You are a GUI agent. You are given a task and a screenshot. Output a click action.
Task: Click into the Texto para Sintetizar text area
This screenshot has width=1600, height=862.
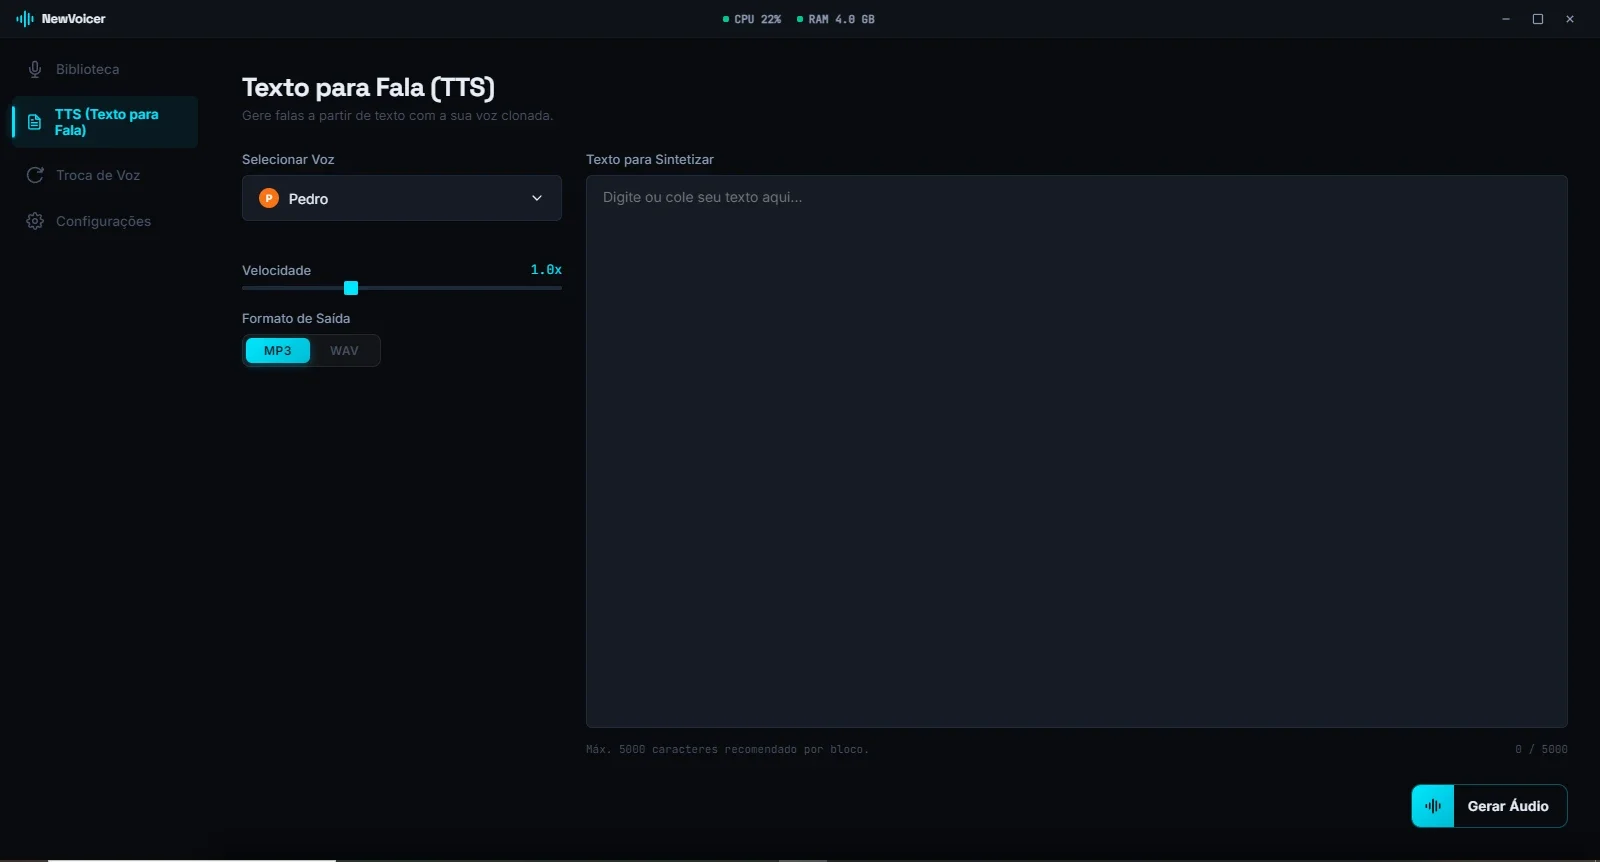pyautogui.click(x=1077, y=451)
